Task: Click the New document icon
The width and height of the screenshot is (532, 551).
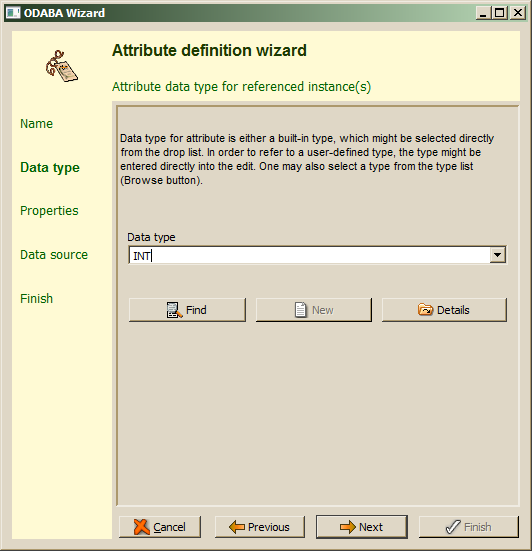Action: pyautogui.click(x=300, y=310)
